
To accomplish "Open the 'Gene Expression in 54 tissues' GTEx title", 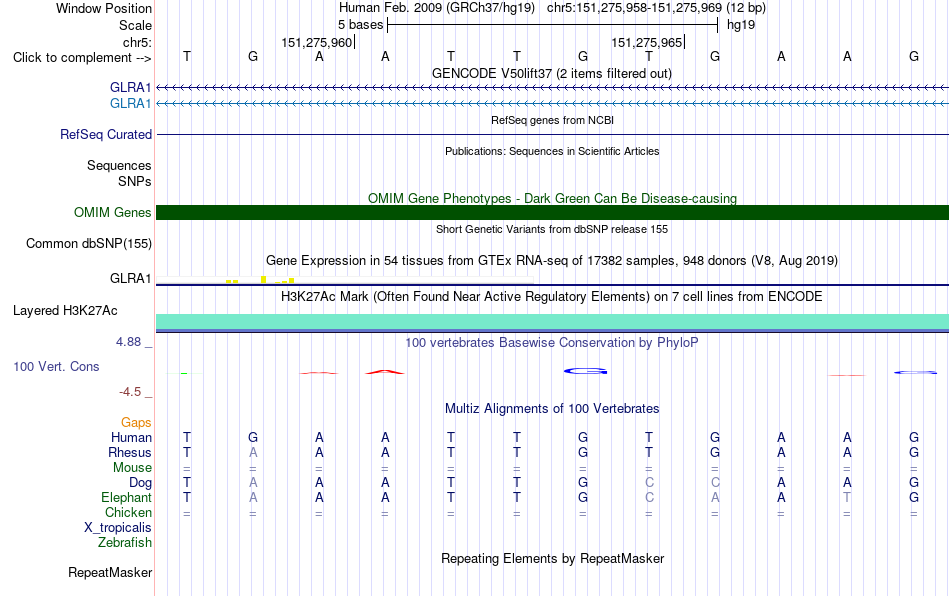I will (x=552, y=261).
